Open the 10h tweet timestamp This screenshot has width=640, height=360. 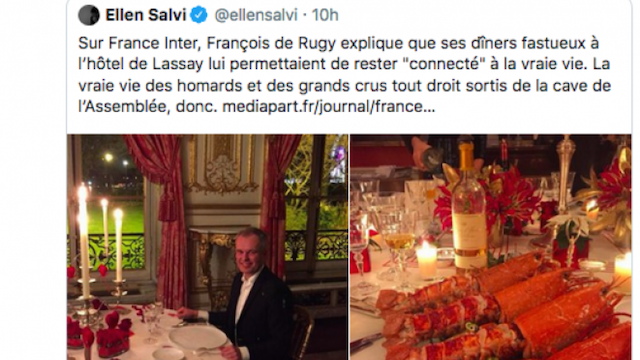tap(325, 15)
